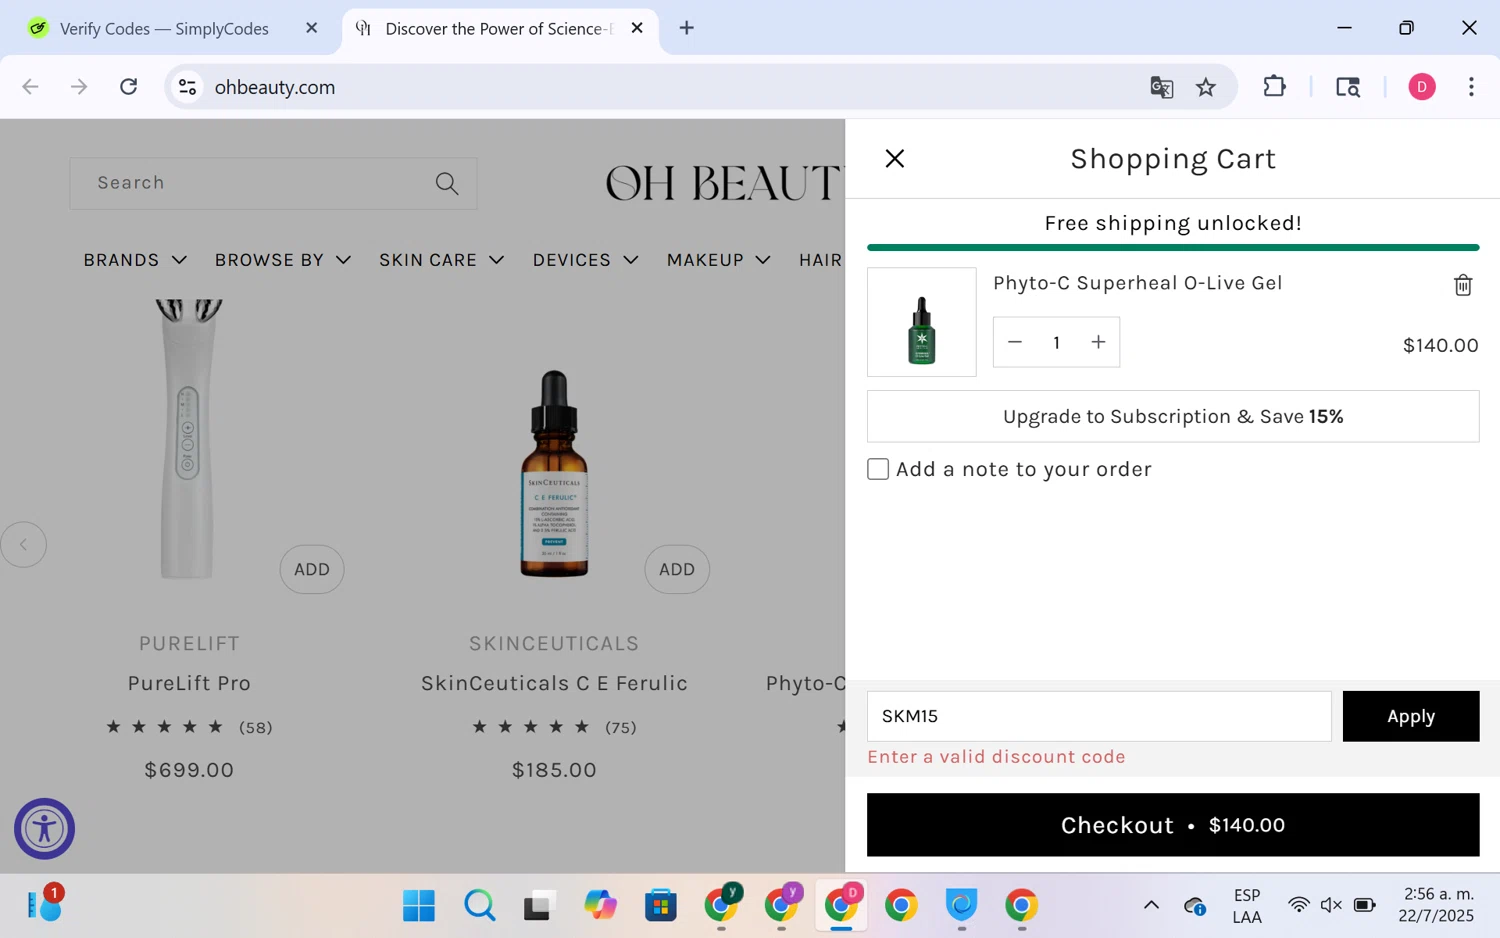Show hidden system tray icons

point(1151,906)
